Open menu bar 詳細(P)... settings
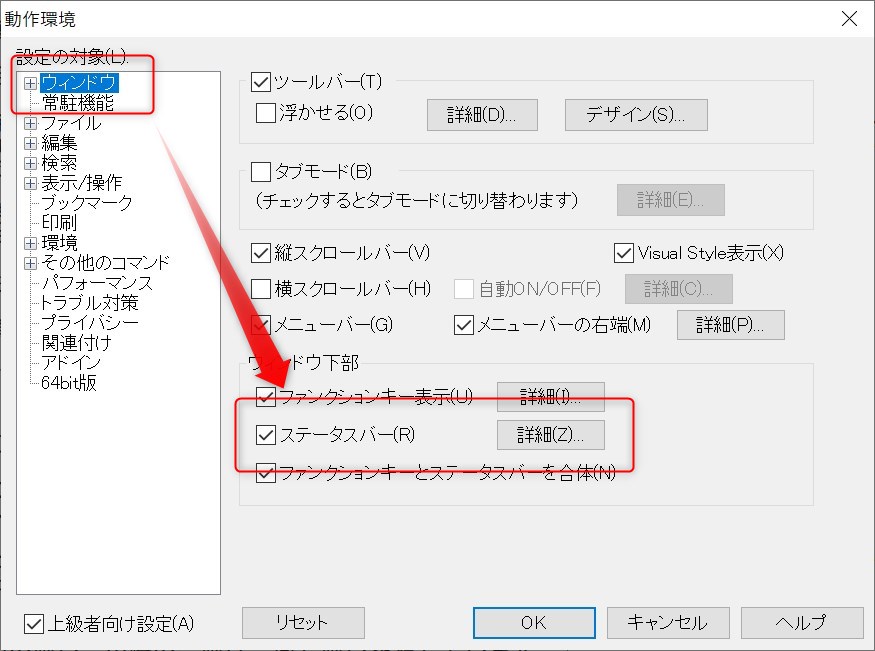Screen dimensions: 875x651 pos(730,325)
